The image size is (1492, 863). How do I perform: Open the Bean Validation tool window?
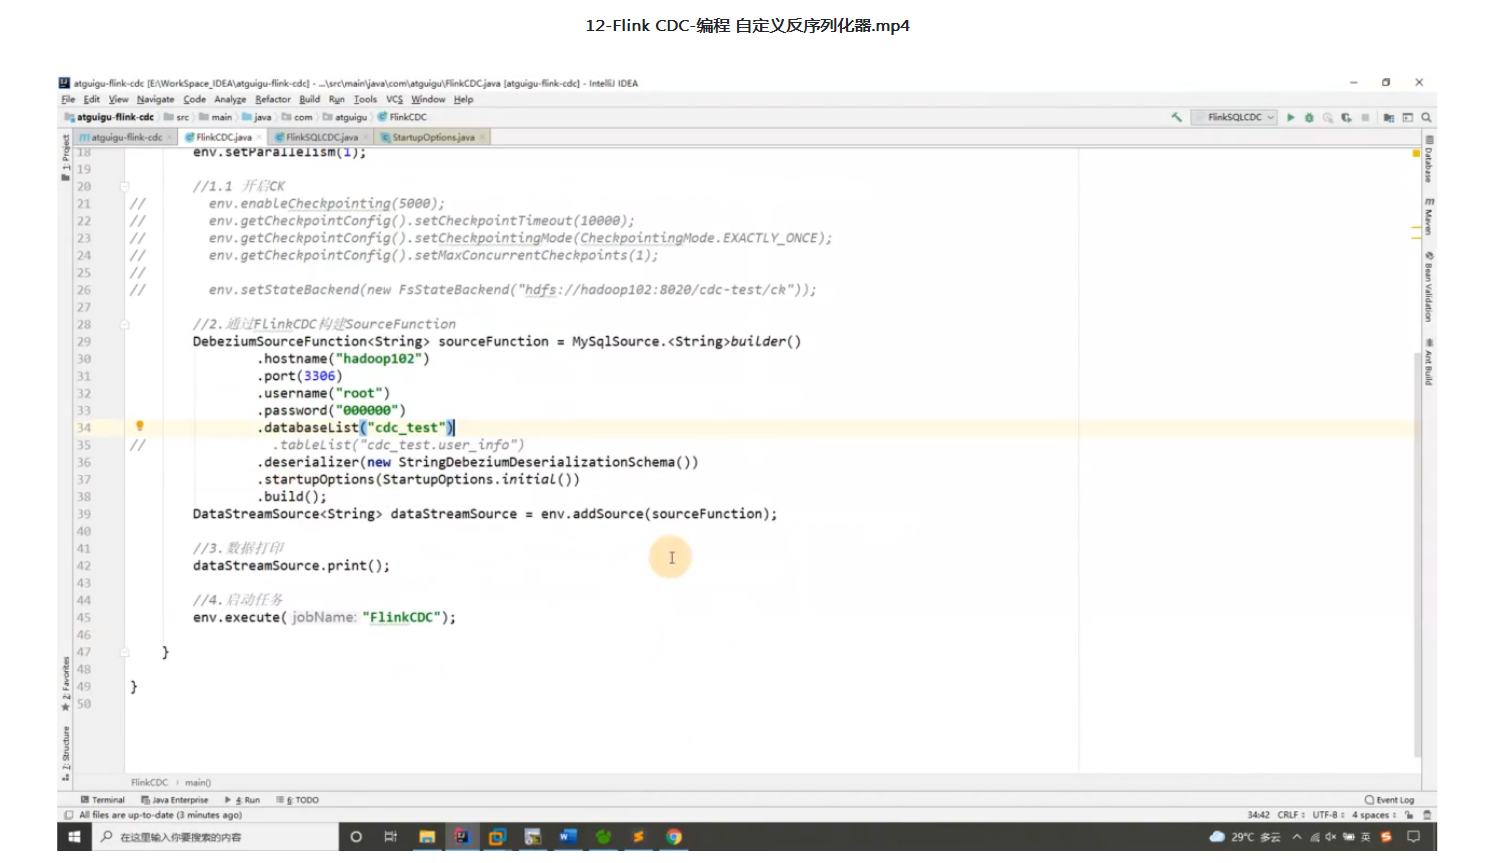(1429, 287)
